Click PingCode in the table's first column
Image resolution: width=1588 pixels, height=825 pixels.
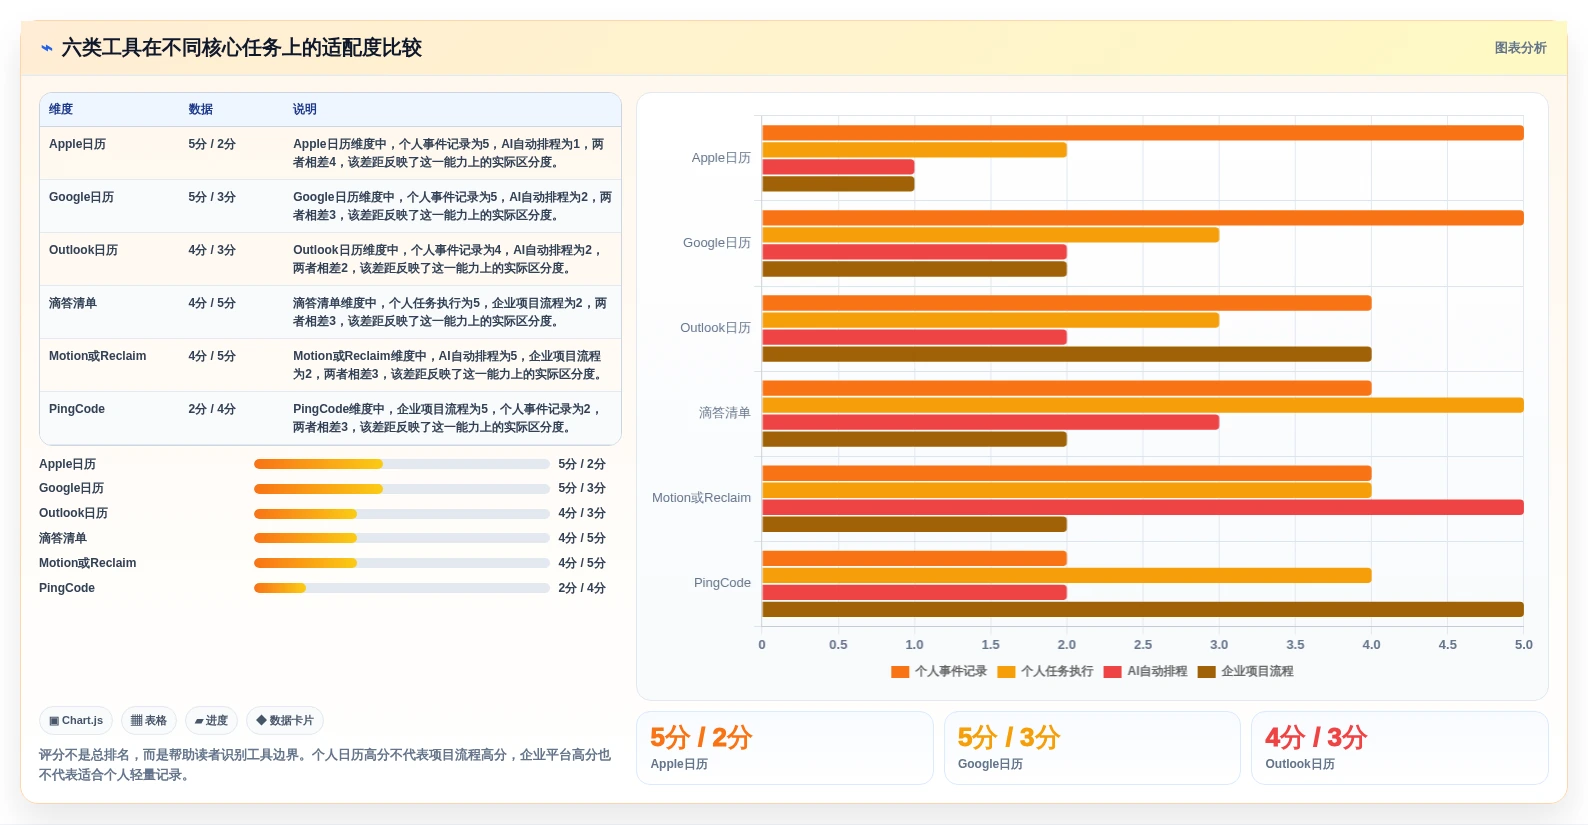[x=77, y=409]
